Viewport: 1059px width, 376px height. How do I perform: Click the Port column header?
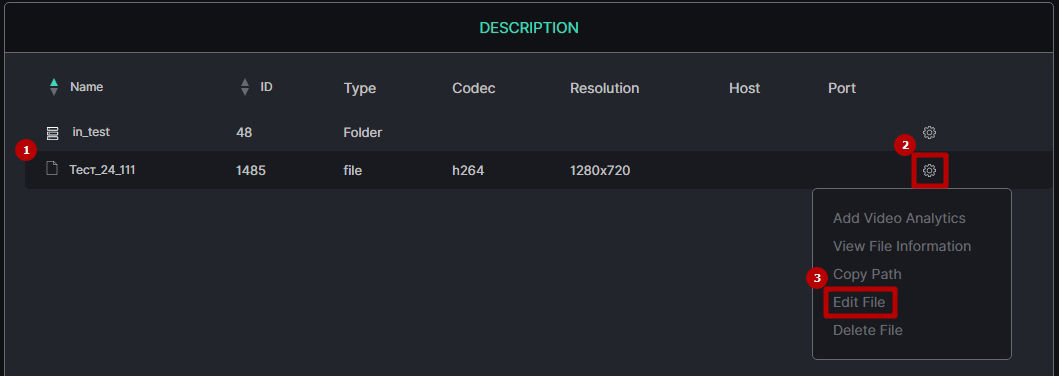(x=842, y=88)
